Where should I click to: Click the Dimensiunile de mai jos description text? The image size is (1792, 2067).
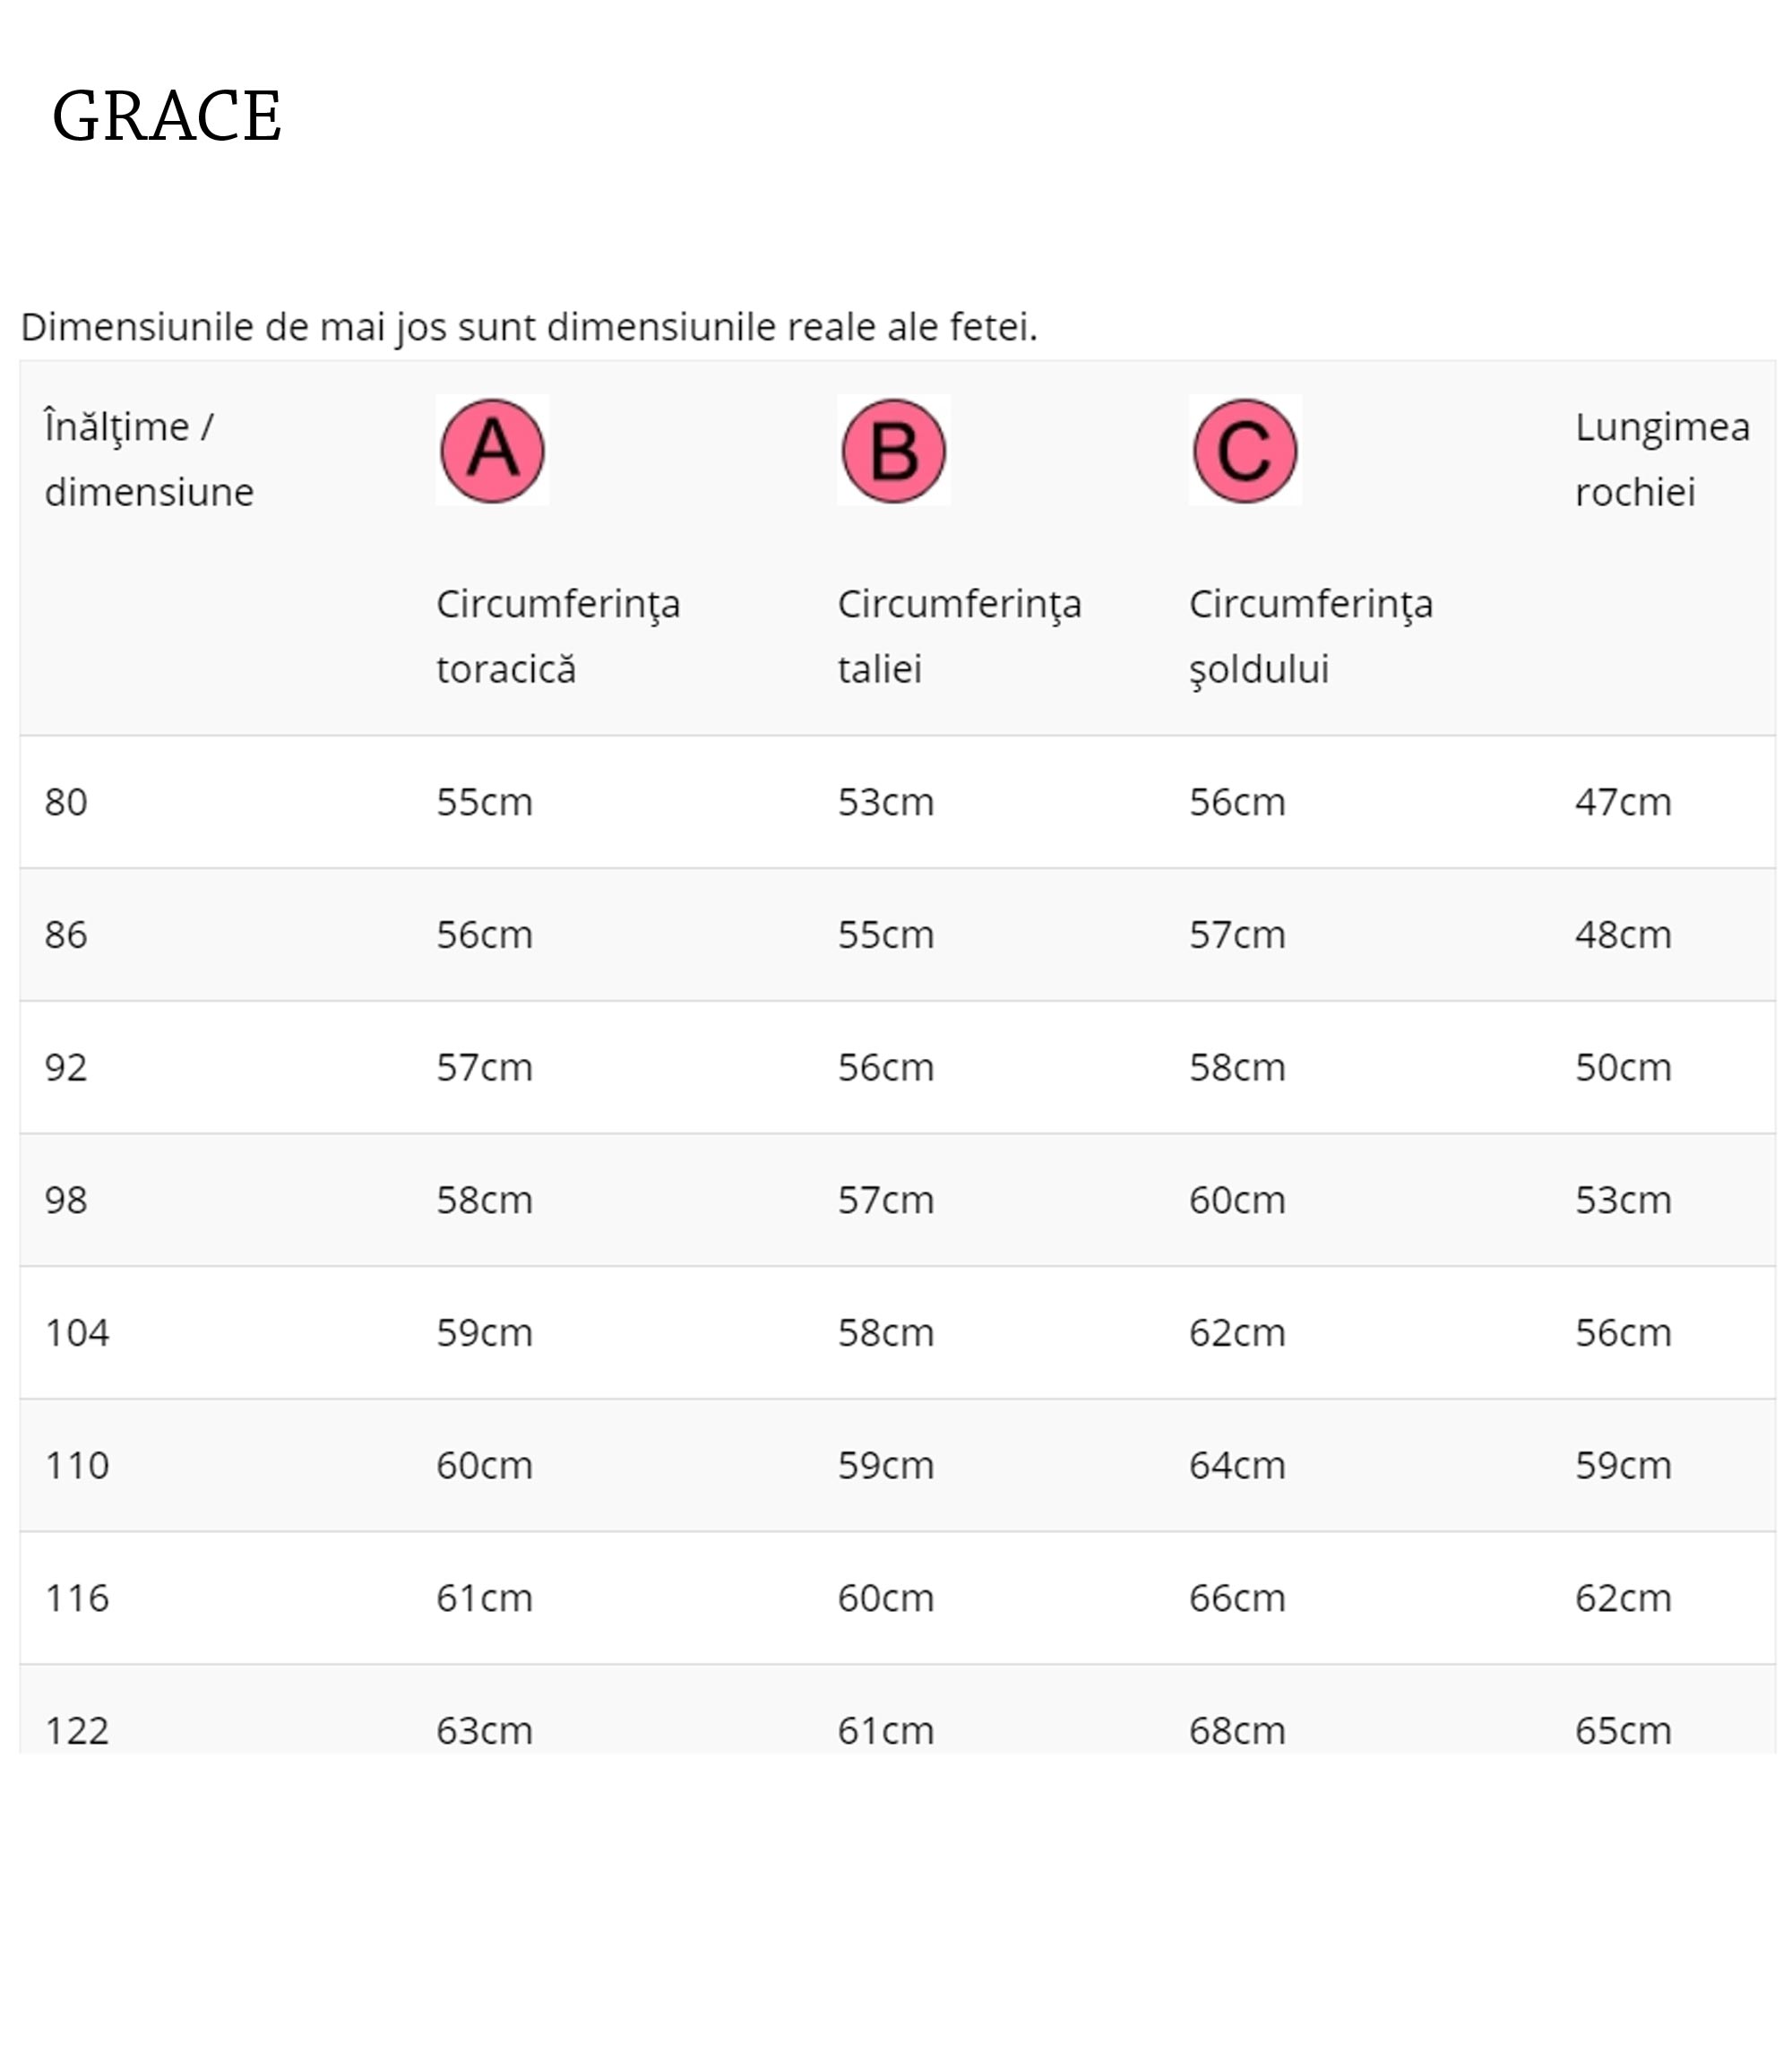[x=529, y=327]
